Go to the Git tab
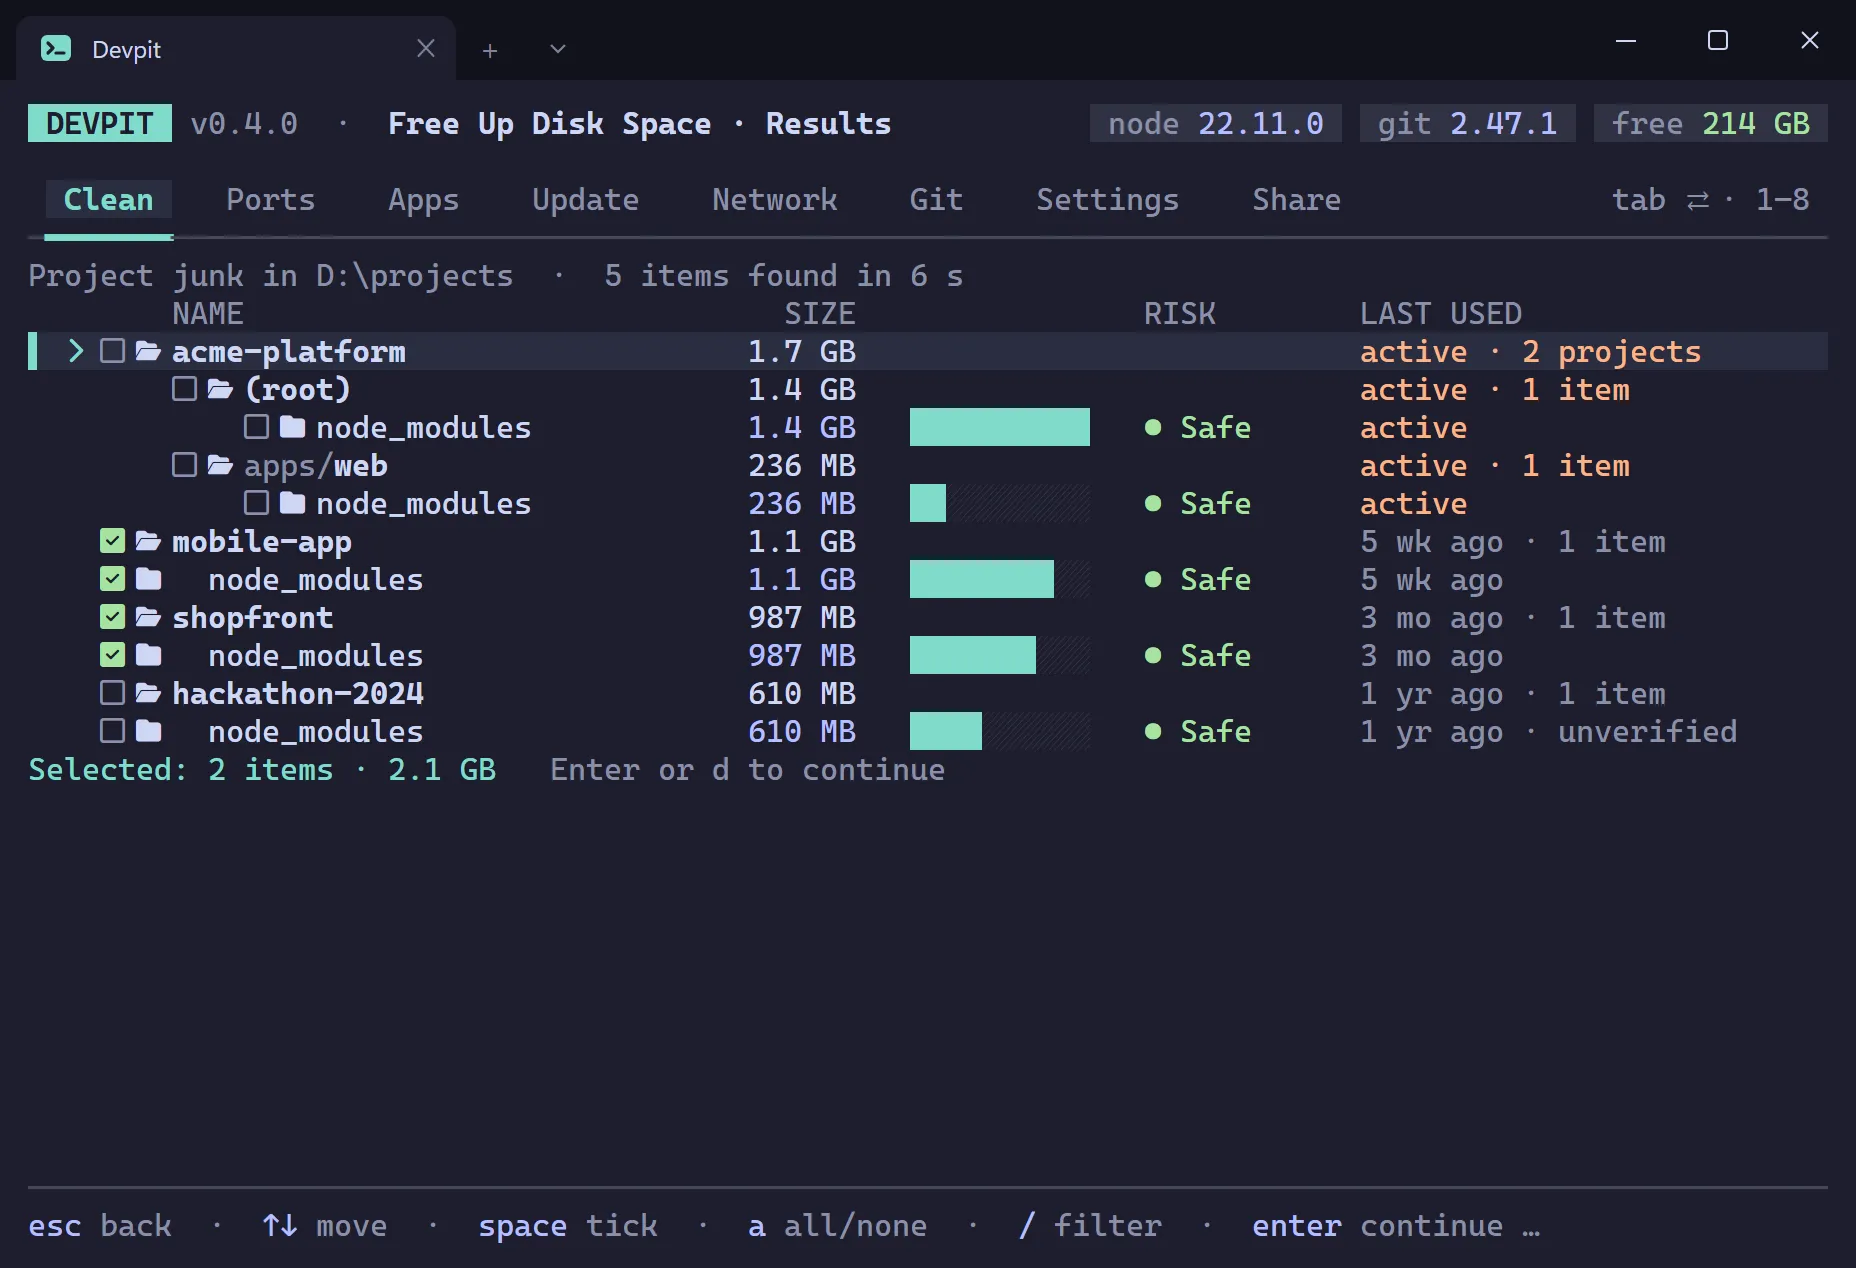Image resolution: width=1856 pixels, height=1268 pixels. 936,200
